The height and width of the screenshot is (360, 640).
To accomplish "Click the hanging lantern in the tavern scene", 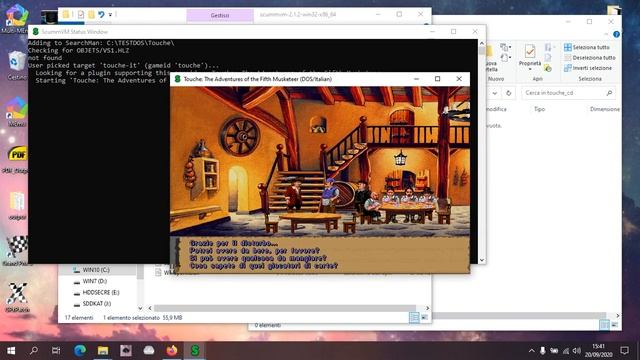I will (x=400, y=157).
